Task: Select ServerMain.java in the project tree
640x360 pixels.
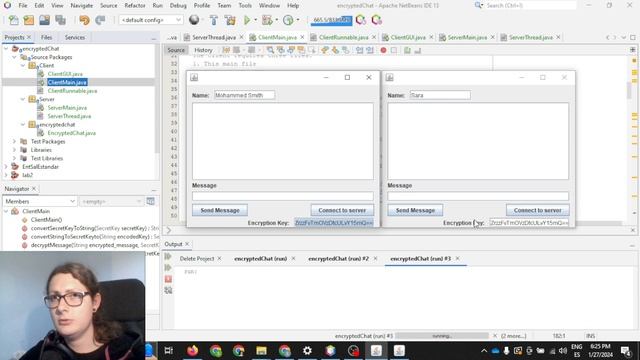Action: point(67,108)
